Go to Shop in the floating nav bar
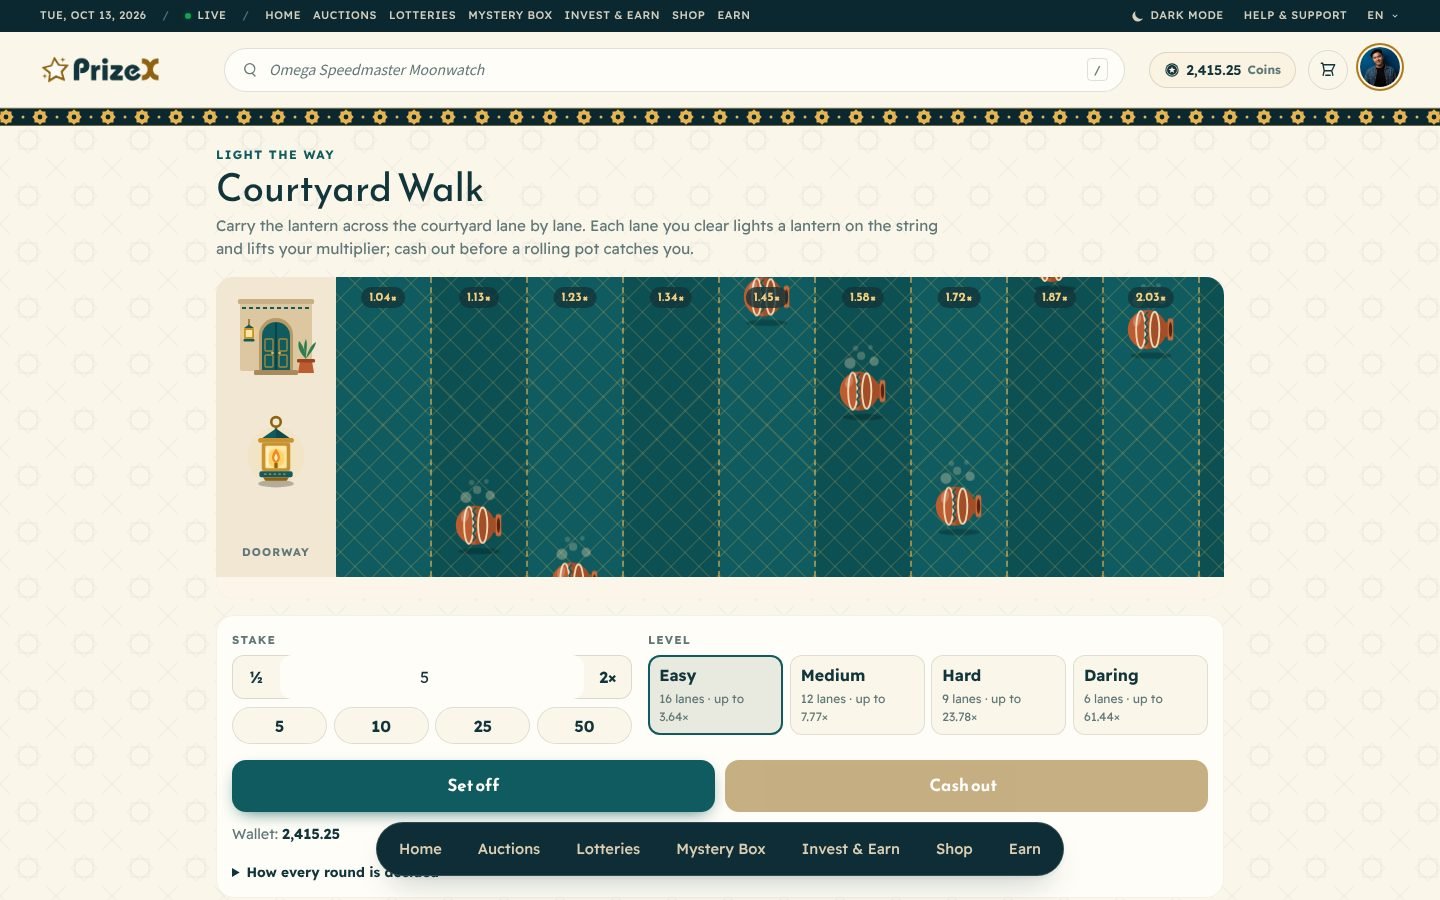 click(954, 849)
